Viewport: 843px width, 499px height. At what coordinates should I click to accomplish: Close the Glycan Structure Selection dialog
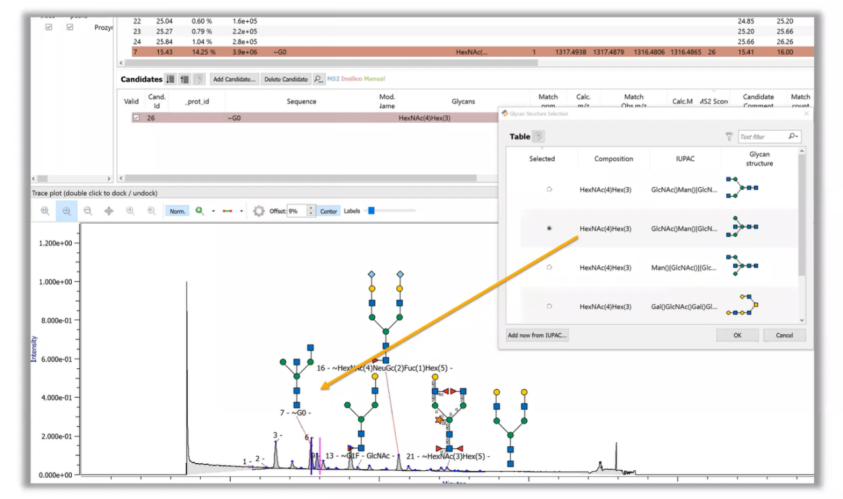tap(806, 113)
